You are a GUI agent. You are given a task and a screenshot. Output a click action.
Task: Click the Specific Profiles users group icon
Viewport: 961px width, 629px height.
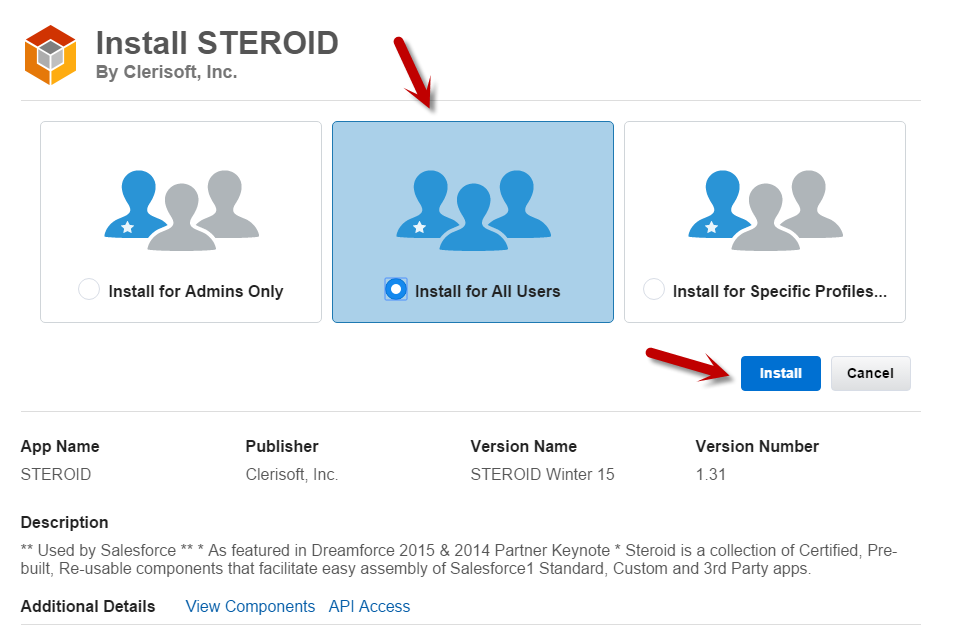coord(765,210)
